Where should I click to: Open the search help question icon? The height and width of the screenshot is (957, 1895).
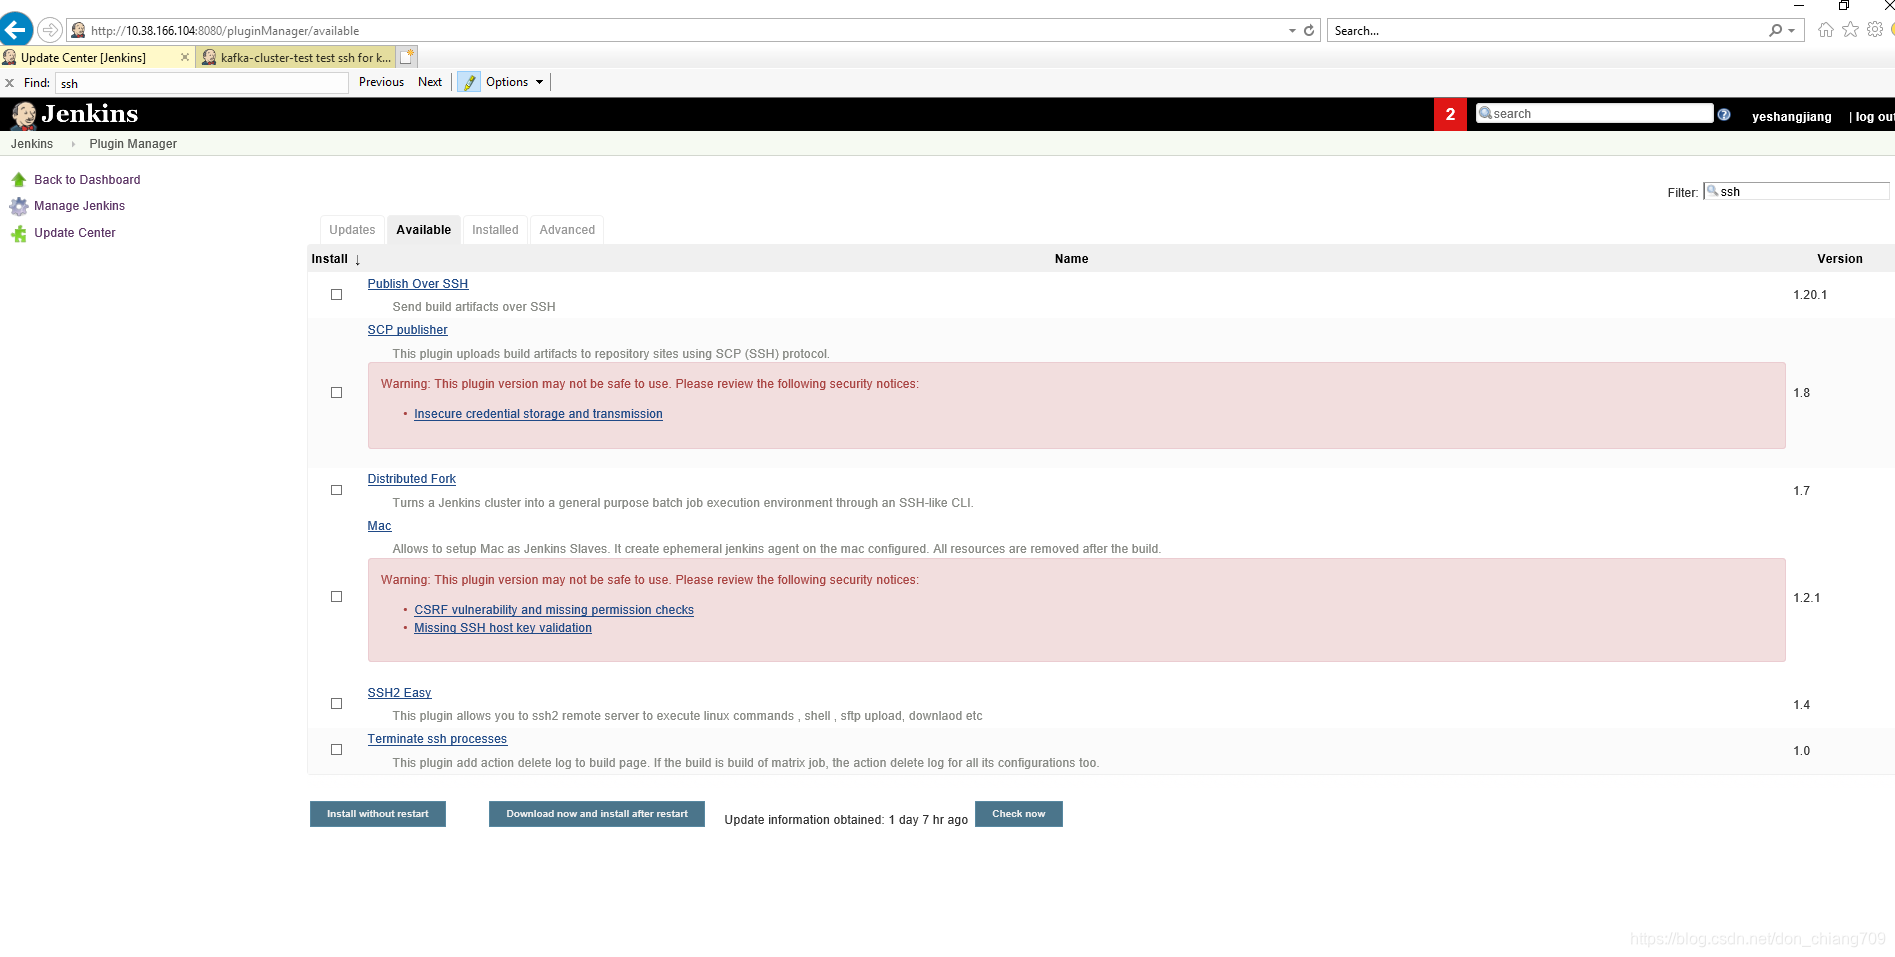[1724, 114]
